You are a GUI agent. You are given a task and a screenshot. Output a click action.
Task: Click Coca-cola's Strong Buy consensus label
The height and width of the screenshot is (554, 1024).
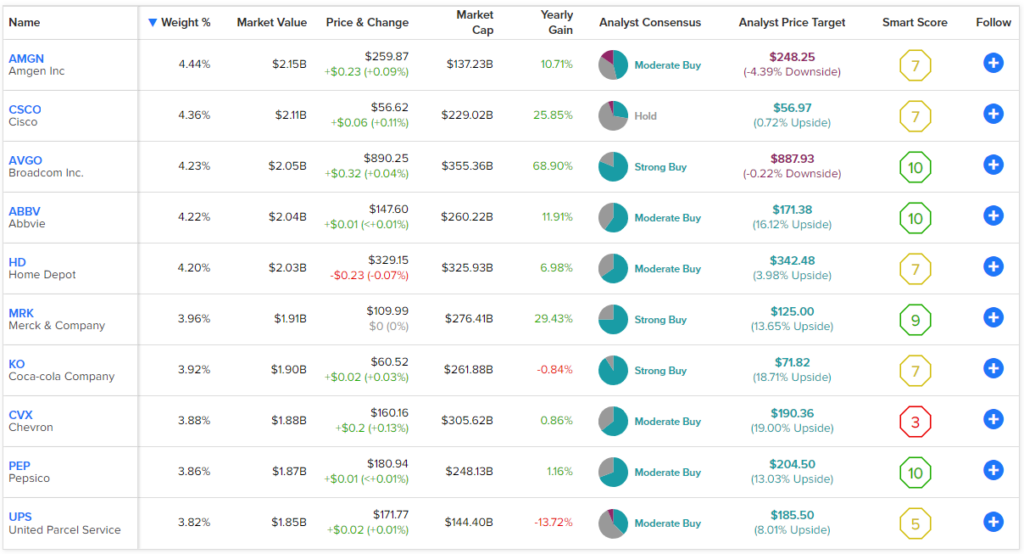tap(660, 370)
